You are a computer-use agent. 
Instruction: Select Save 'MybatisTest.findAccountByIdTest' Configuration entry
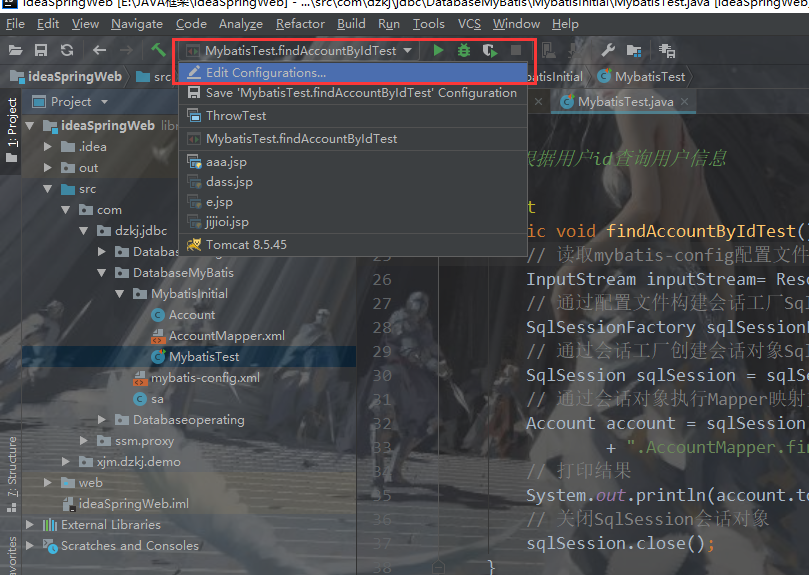[x=353, y=93]
